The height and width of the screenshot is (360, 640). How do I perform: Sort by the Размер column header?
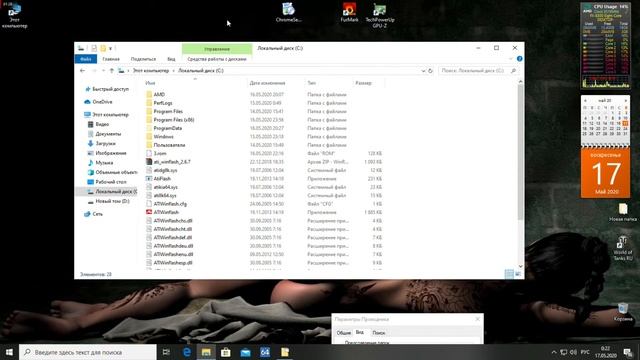point(363,83)
